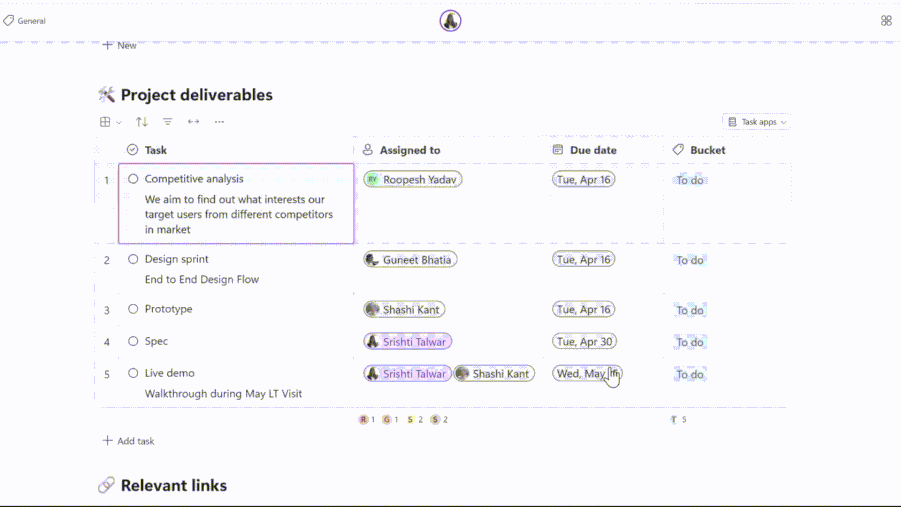Click the Competitive analysis description text
This screenshot has height=507, width=901.
[x=239, y=214]
